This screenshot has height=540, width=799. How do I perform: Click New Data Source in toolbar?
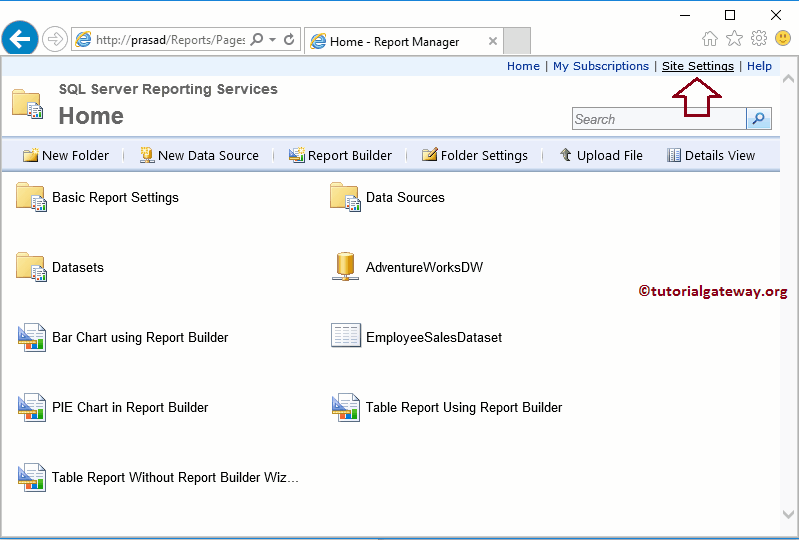(x=199, y=155)
